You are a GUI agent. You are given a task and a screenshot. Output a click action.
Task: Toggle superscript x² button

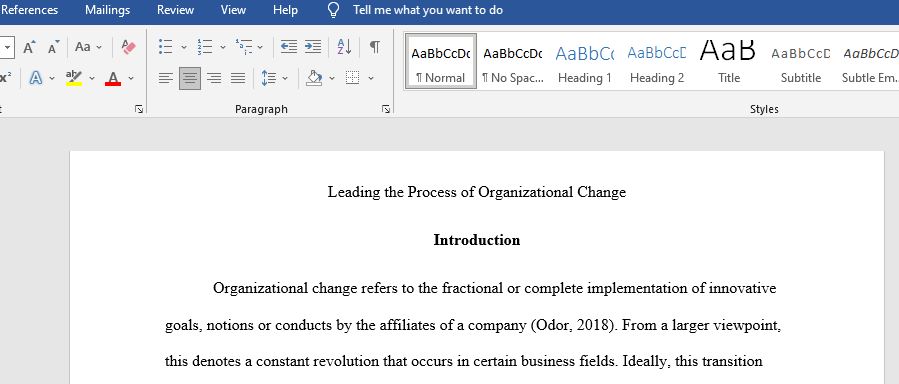[6, 78]
